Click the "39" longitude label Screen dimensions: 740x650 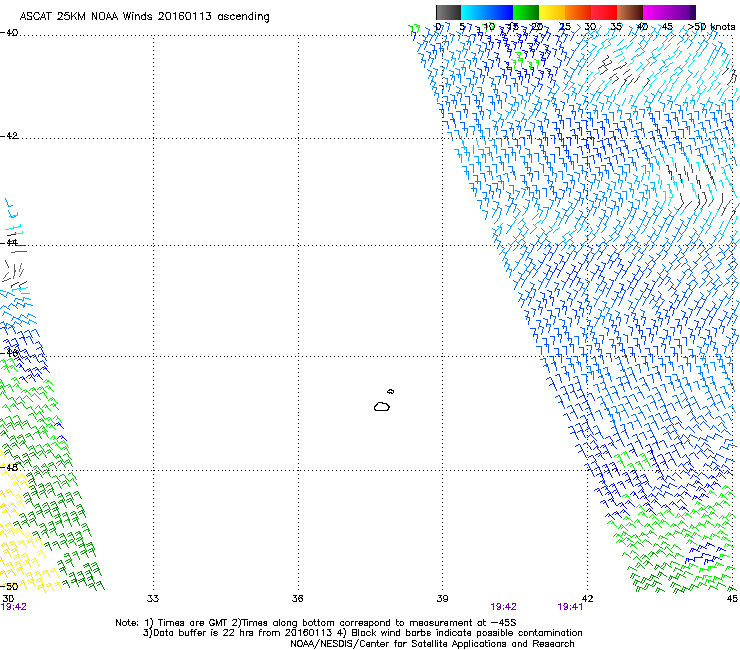442,599
